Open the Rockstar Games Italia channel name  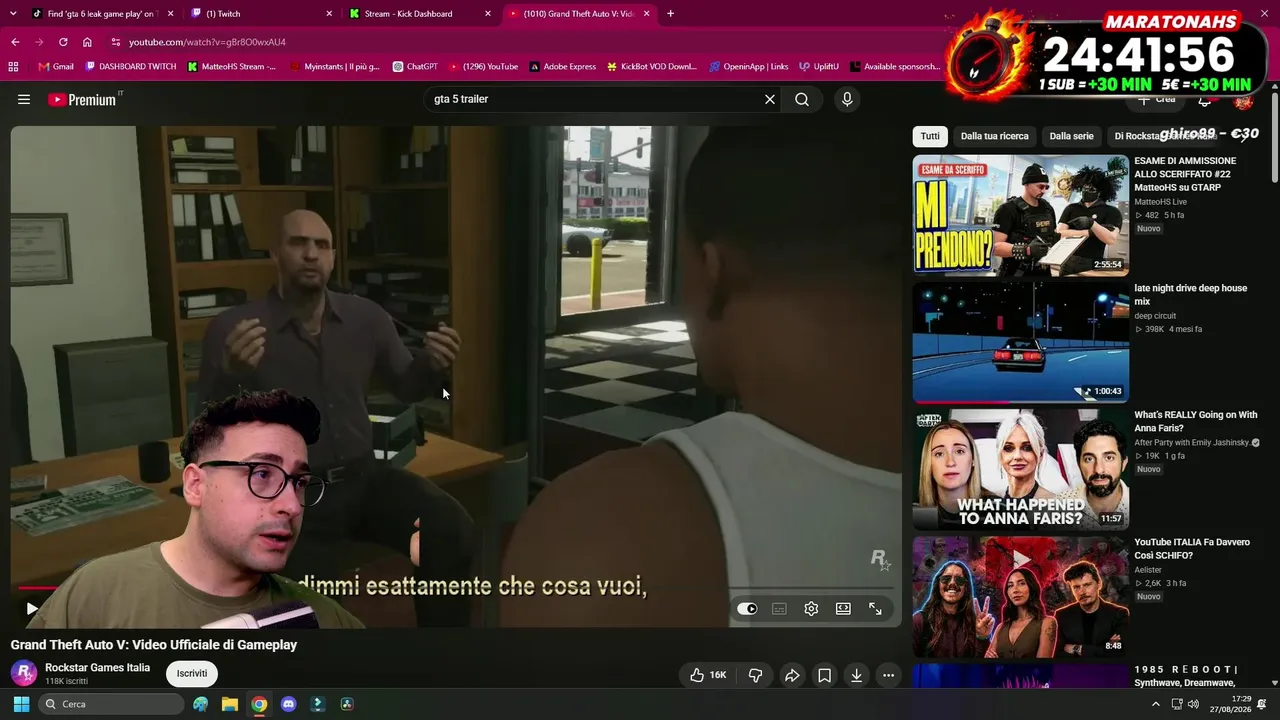(x=97, y=667)
